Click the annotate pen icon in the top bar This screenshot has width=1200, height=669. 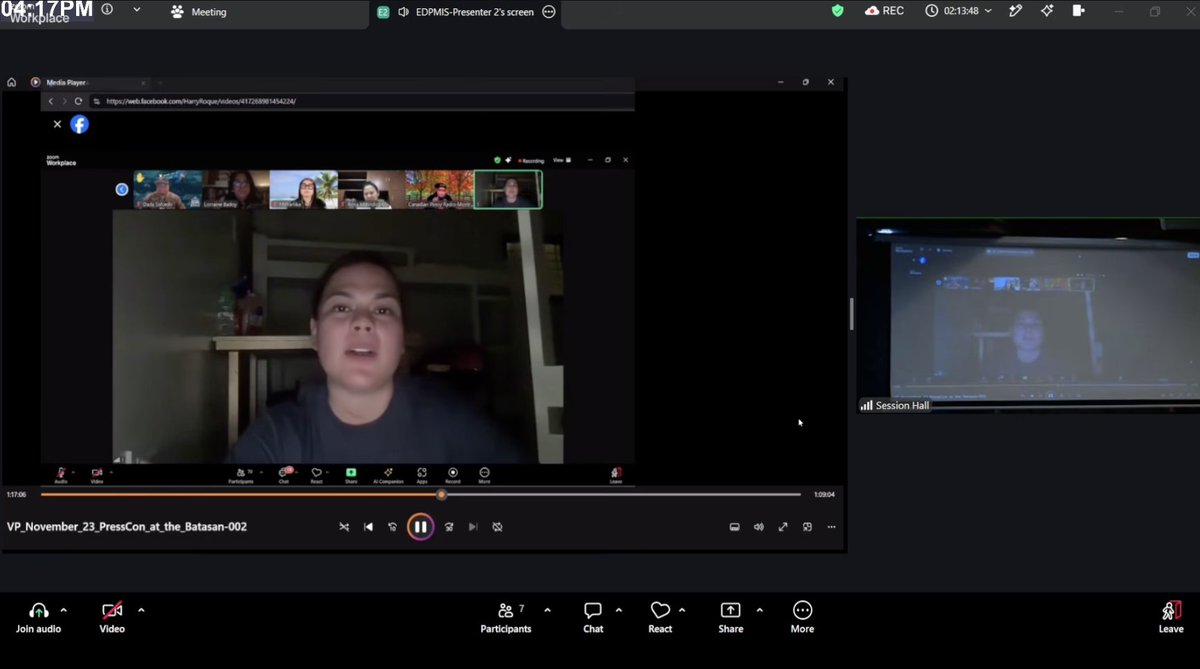coord(1016,11)
